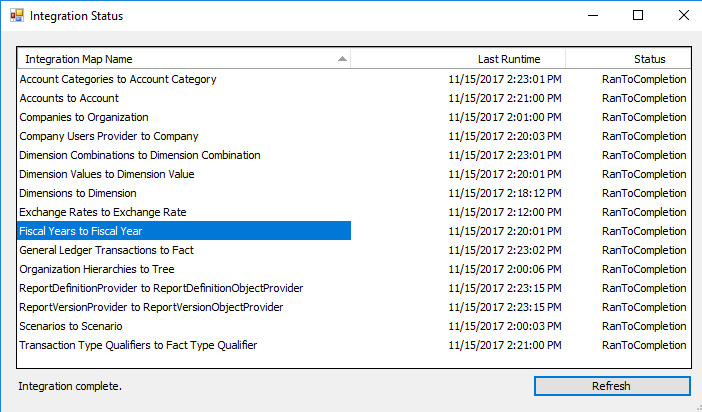The image size is (702, 412).
Task: Click the Refresh button
Action: coord(612,386)
